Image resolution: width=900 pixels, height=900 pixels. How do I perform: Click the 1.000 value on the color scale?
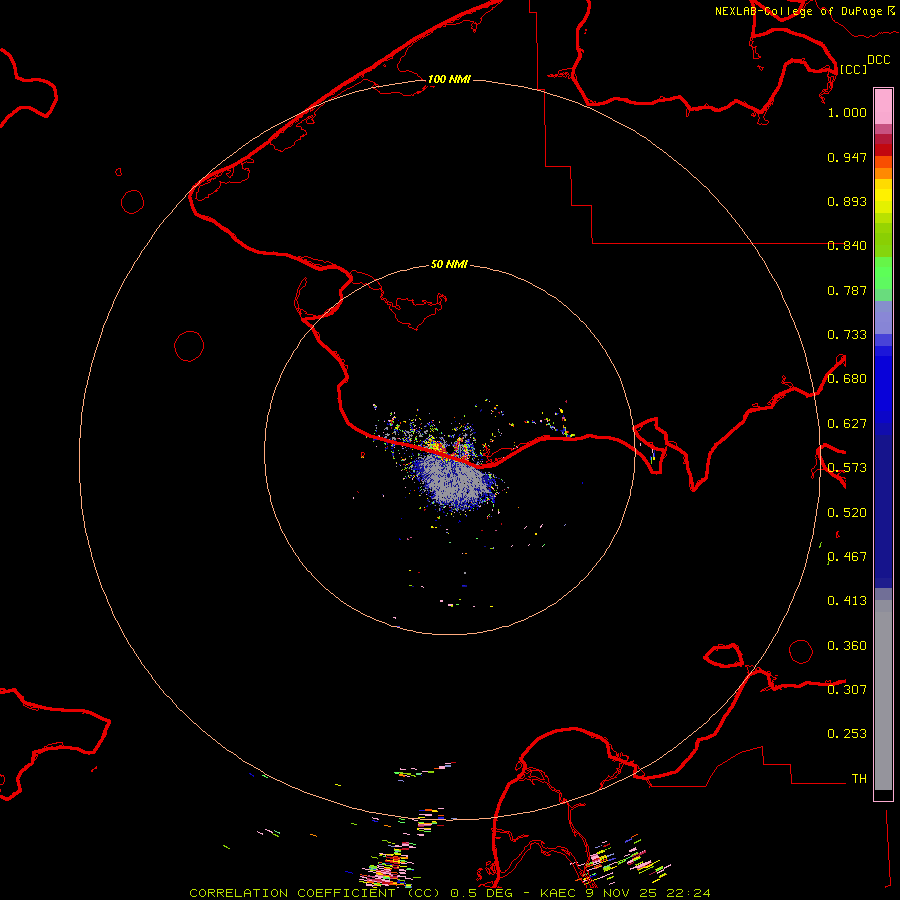[847, 112]
